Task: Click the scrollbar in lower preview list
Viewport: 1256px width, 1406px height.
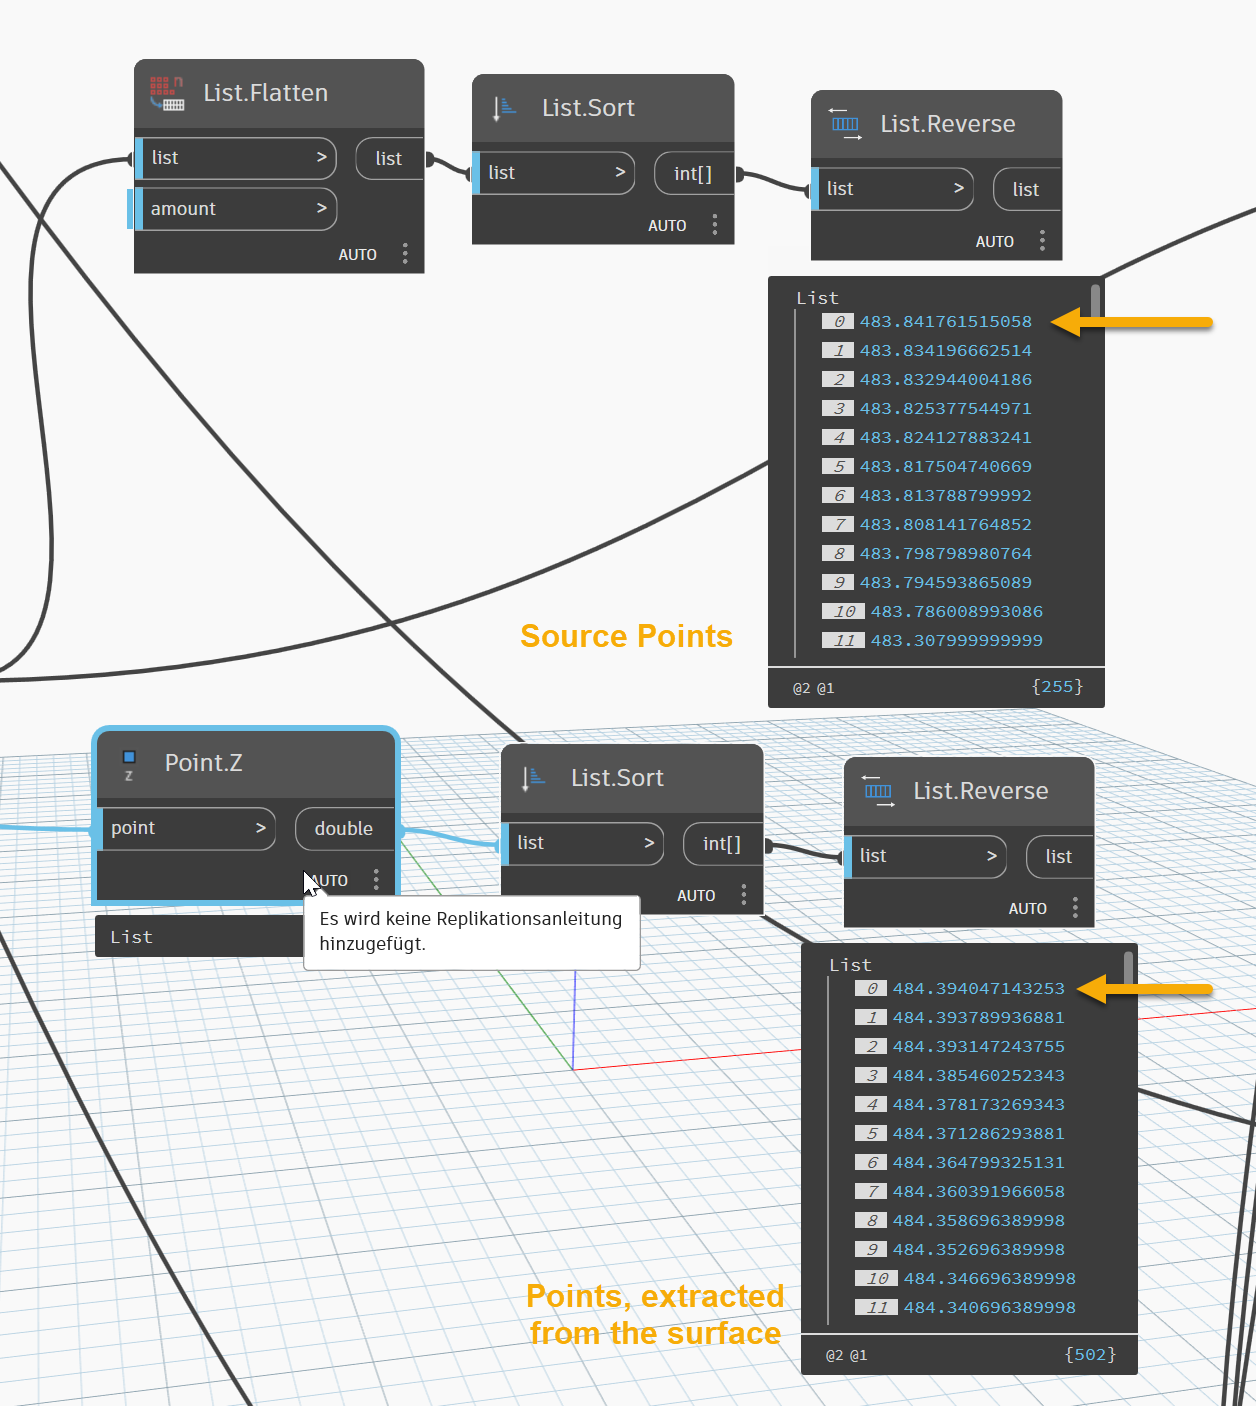Action: pos(1129,970)
